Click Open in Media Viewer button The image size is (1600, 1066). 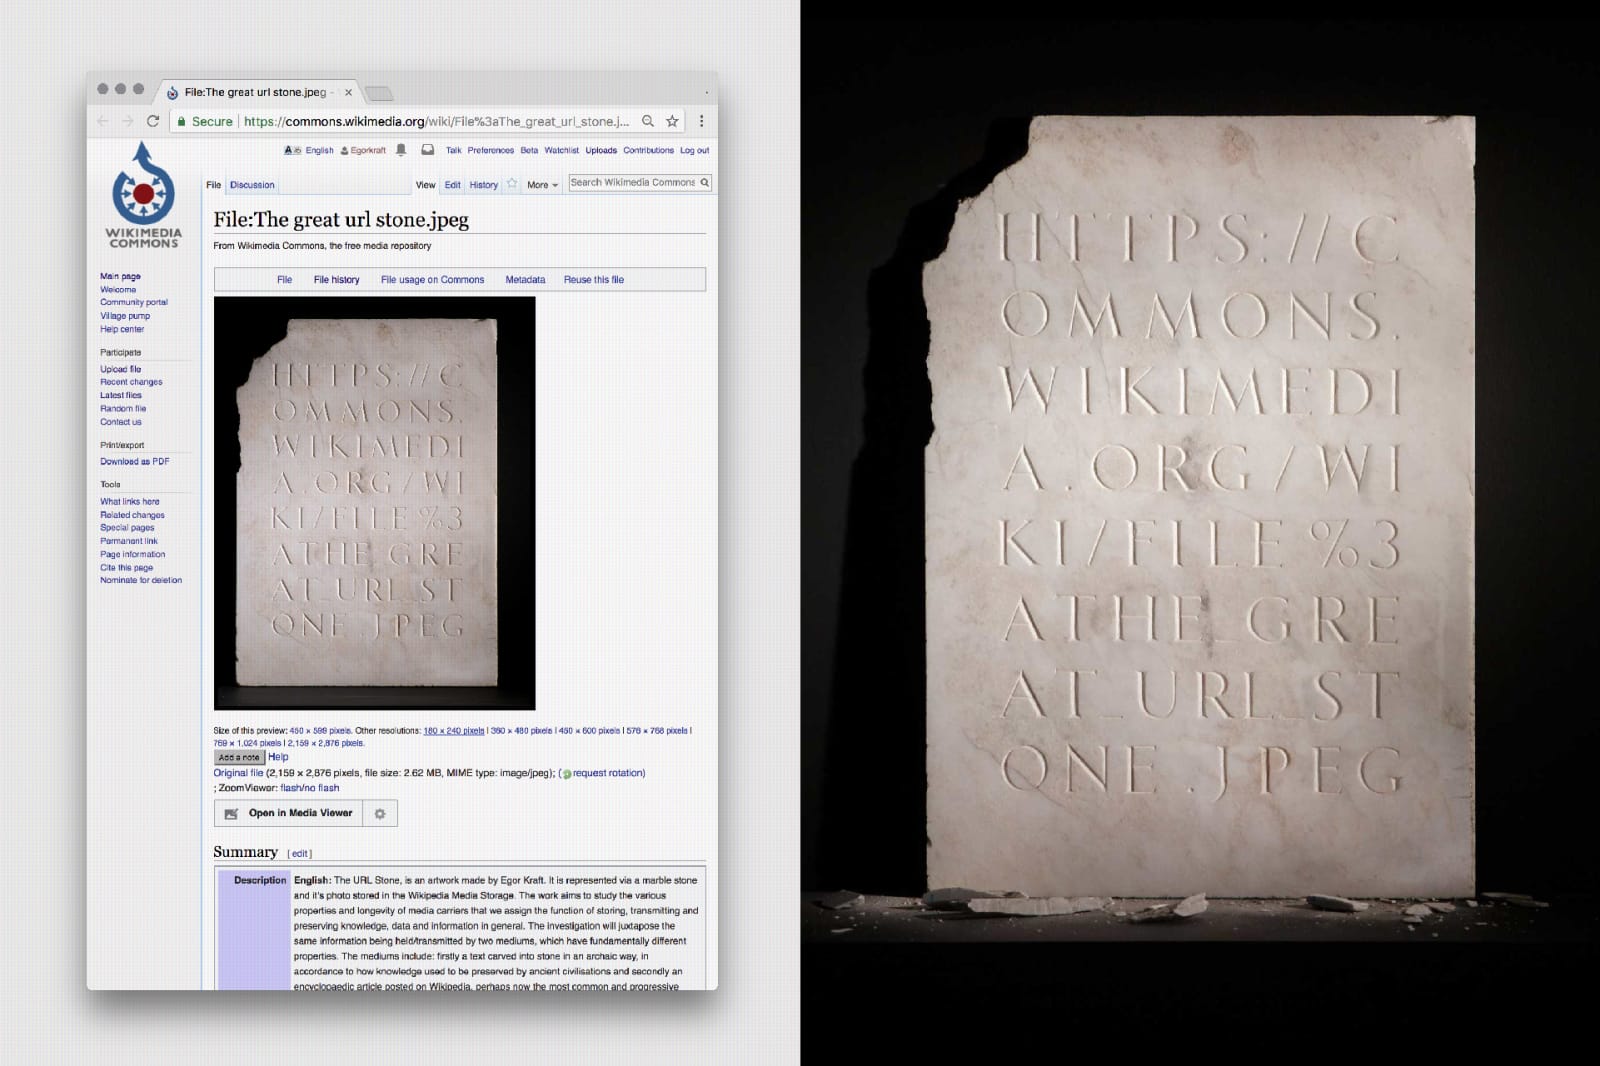(289, 813)
